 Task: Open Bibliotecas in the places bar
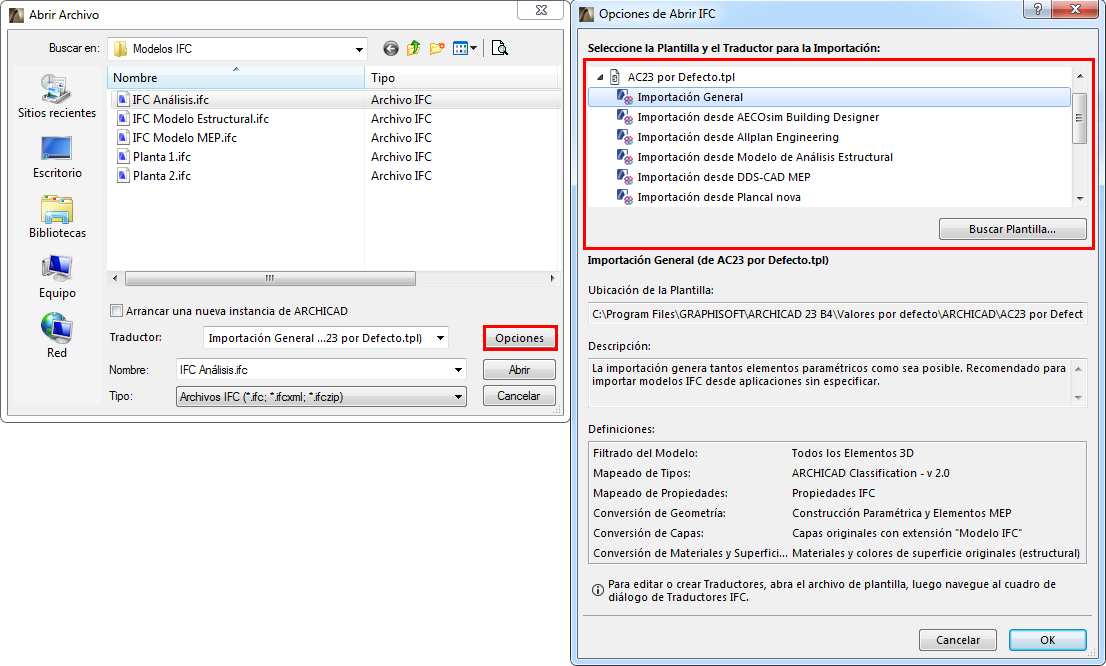(57, 217)
